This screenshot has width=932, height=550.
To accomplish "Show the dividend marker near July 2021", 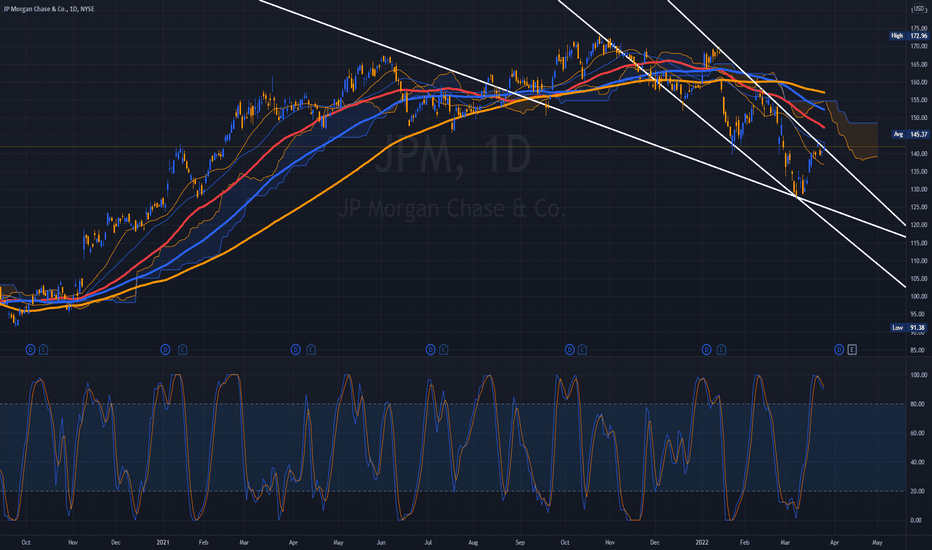I will point(430,350).
